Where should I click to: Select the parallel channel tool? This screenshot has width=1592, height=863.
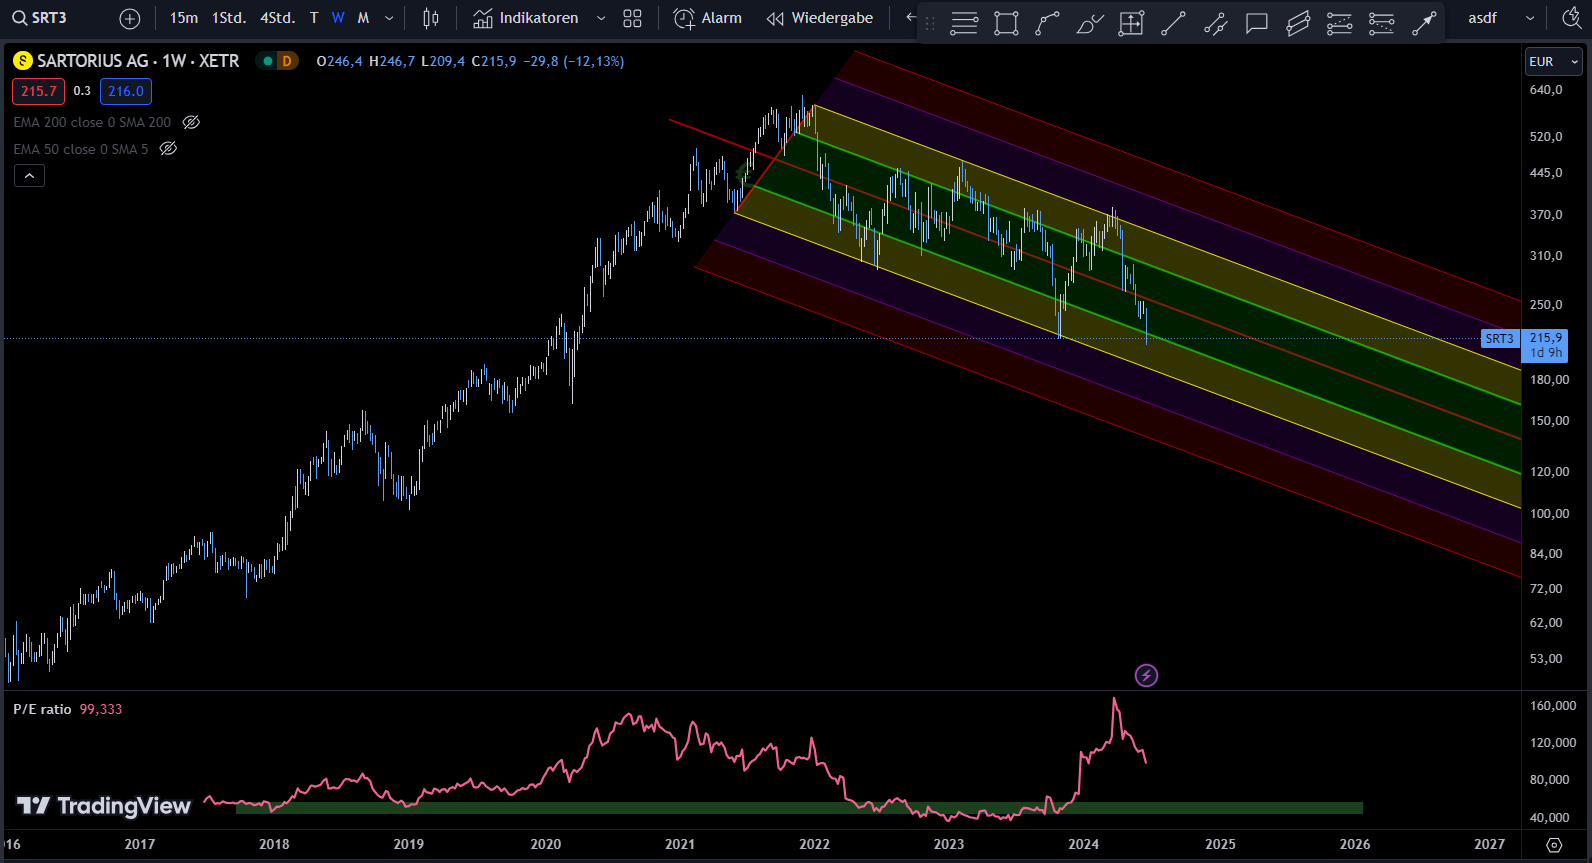tap(1215, 23)
